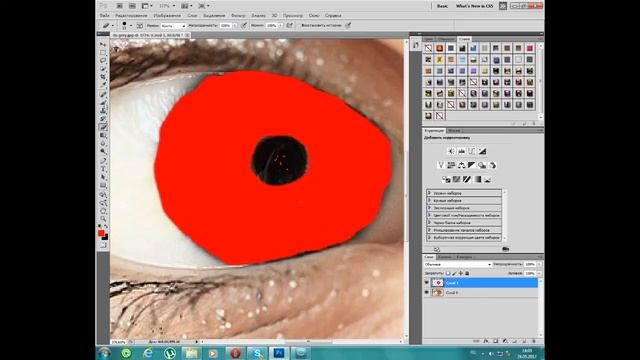
Task: Toggle Lock image pixels brush icon
Action: pyautogui.click(x=454, y=273)
